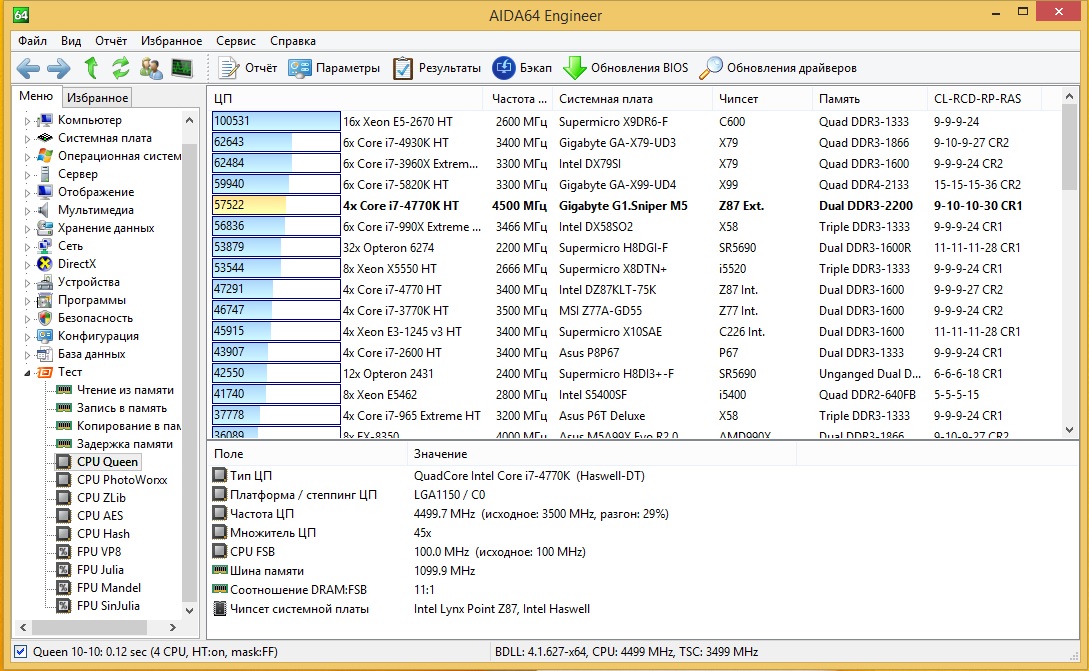Image resolution: width=1089 pixels, height=671 pixels.
Task: Select the 32x Opteron 6274 row
Action: (634, 247)
